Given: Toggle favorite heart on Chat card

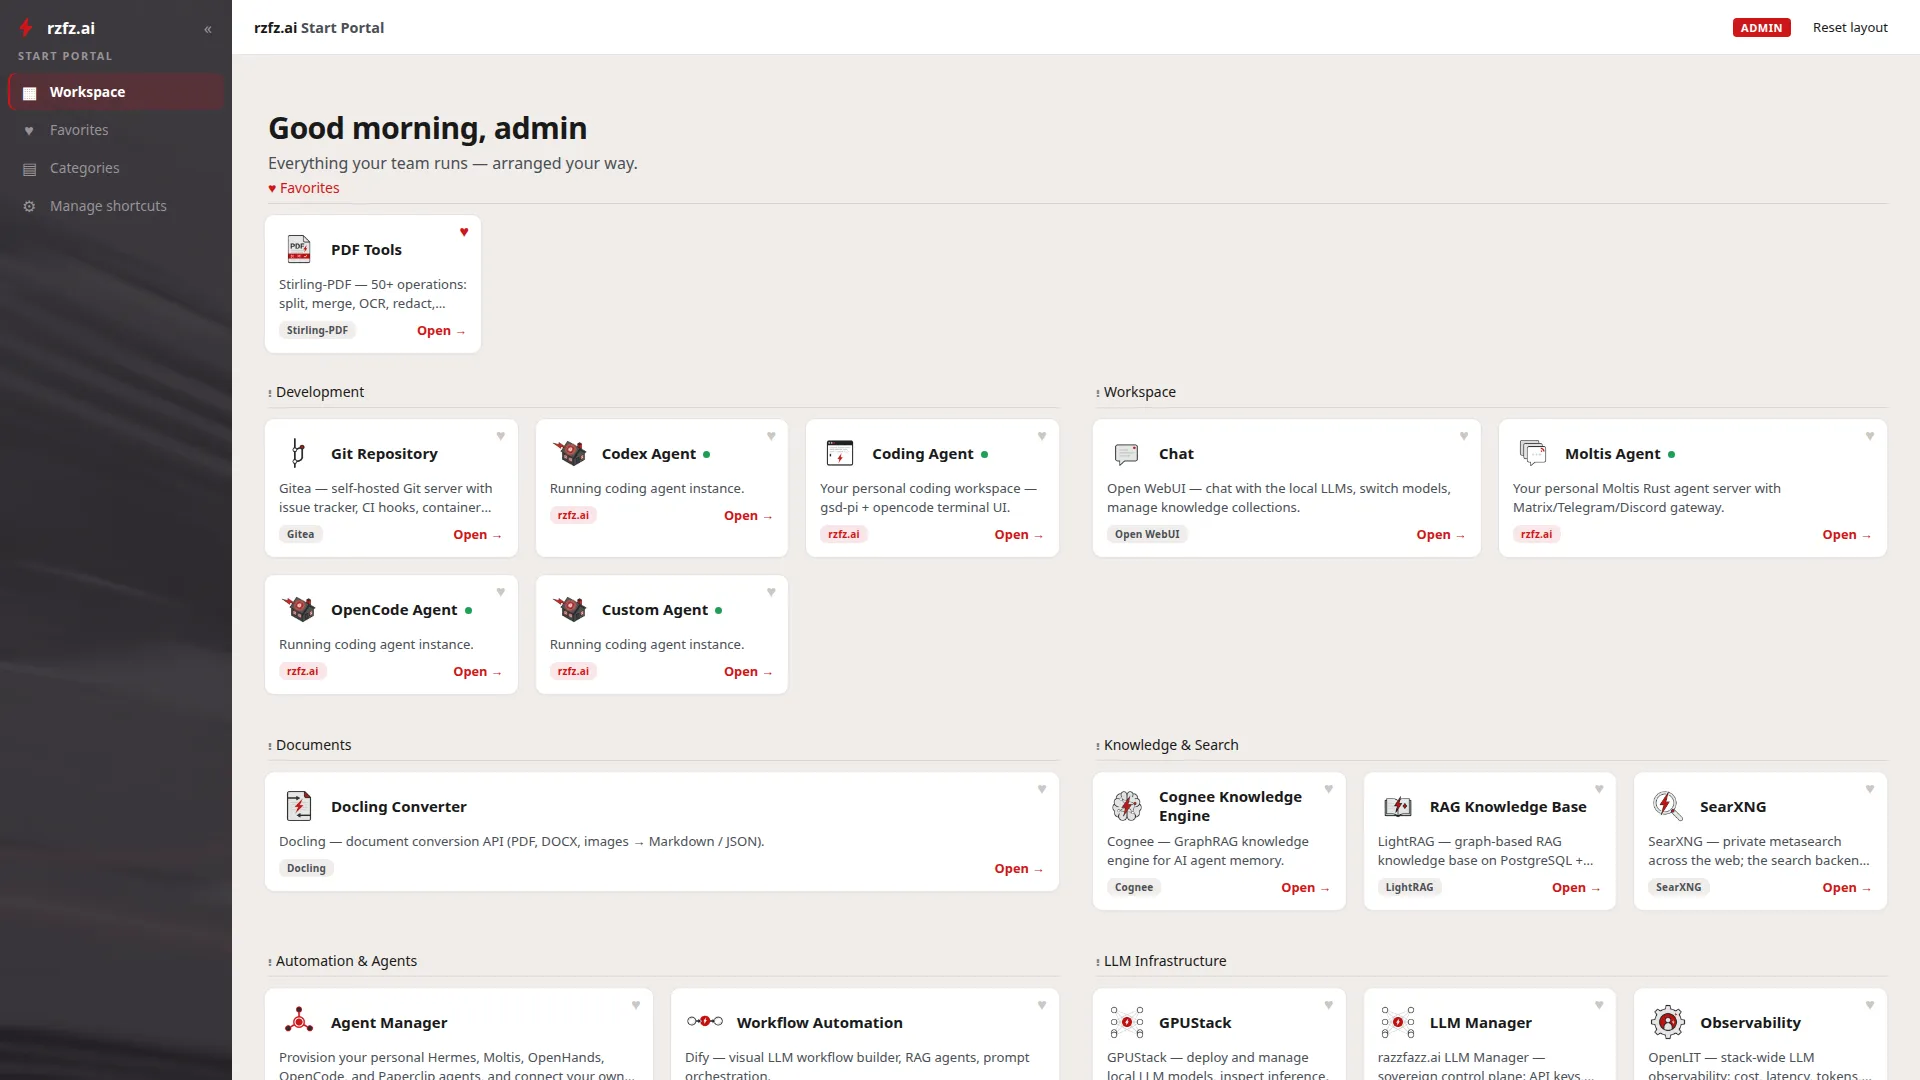Looking at the screenshot, I should click(1464, 436).
